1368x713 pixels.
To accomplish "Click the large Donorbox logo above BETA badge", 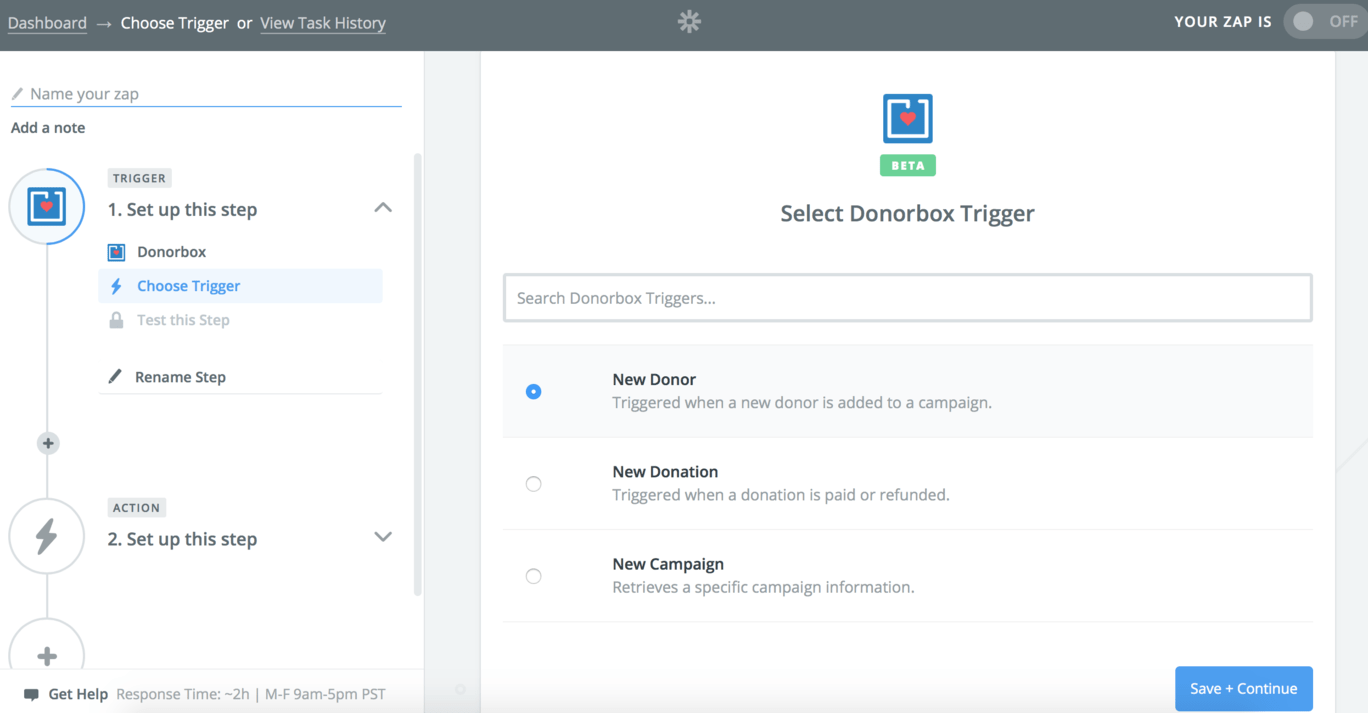I will tap(908, 118).
